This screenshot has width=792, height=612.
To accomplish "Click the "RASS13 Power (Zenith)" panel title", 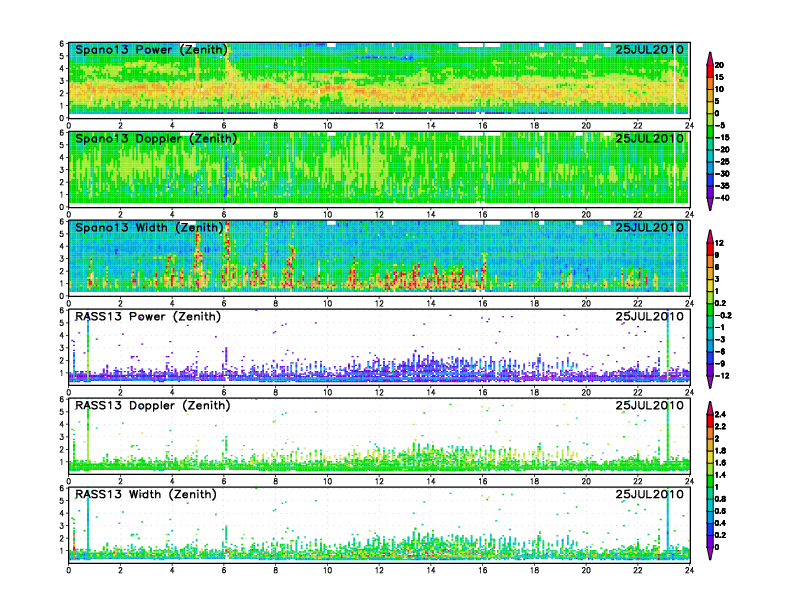I will point(148,317).
